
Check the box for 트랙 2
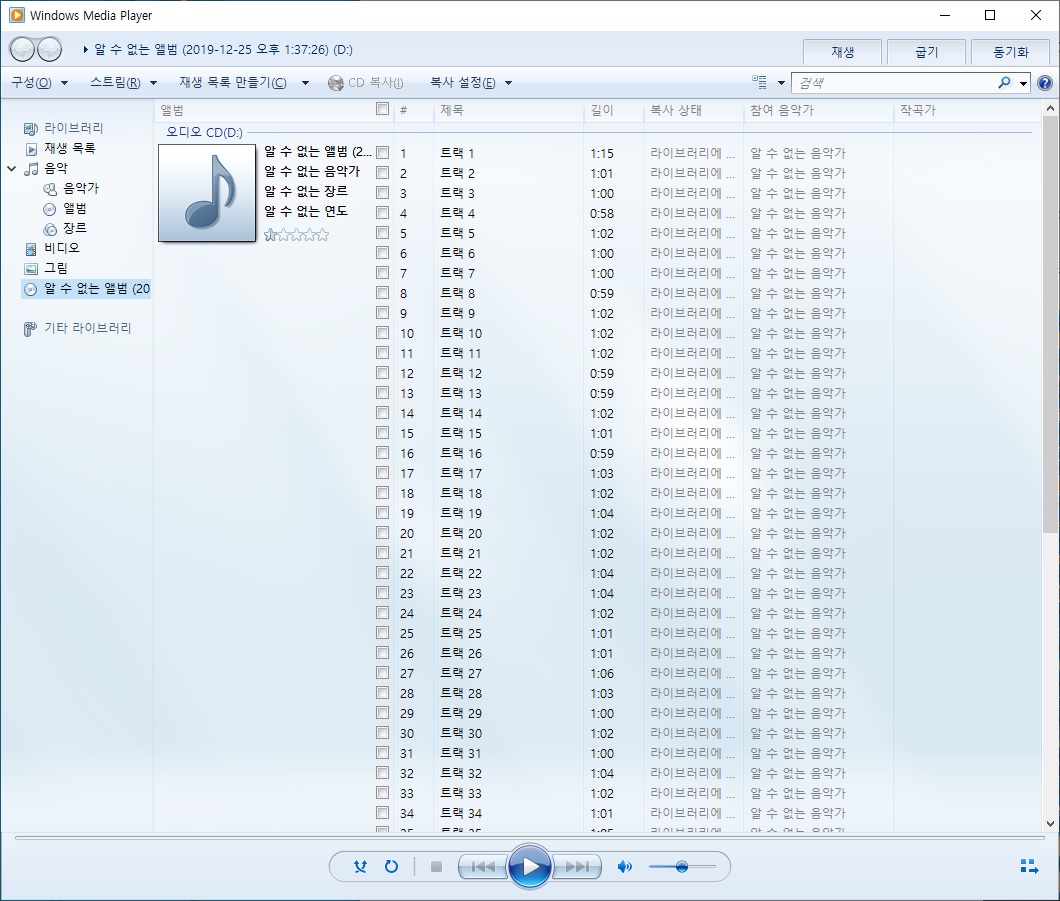click(x=383, y=173)
